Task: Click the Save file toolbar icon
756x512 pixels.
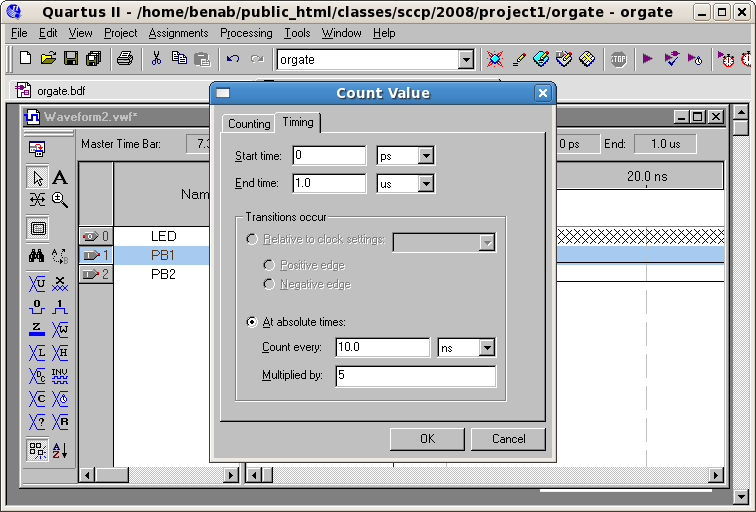Action: [71, 59]
